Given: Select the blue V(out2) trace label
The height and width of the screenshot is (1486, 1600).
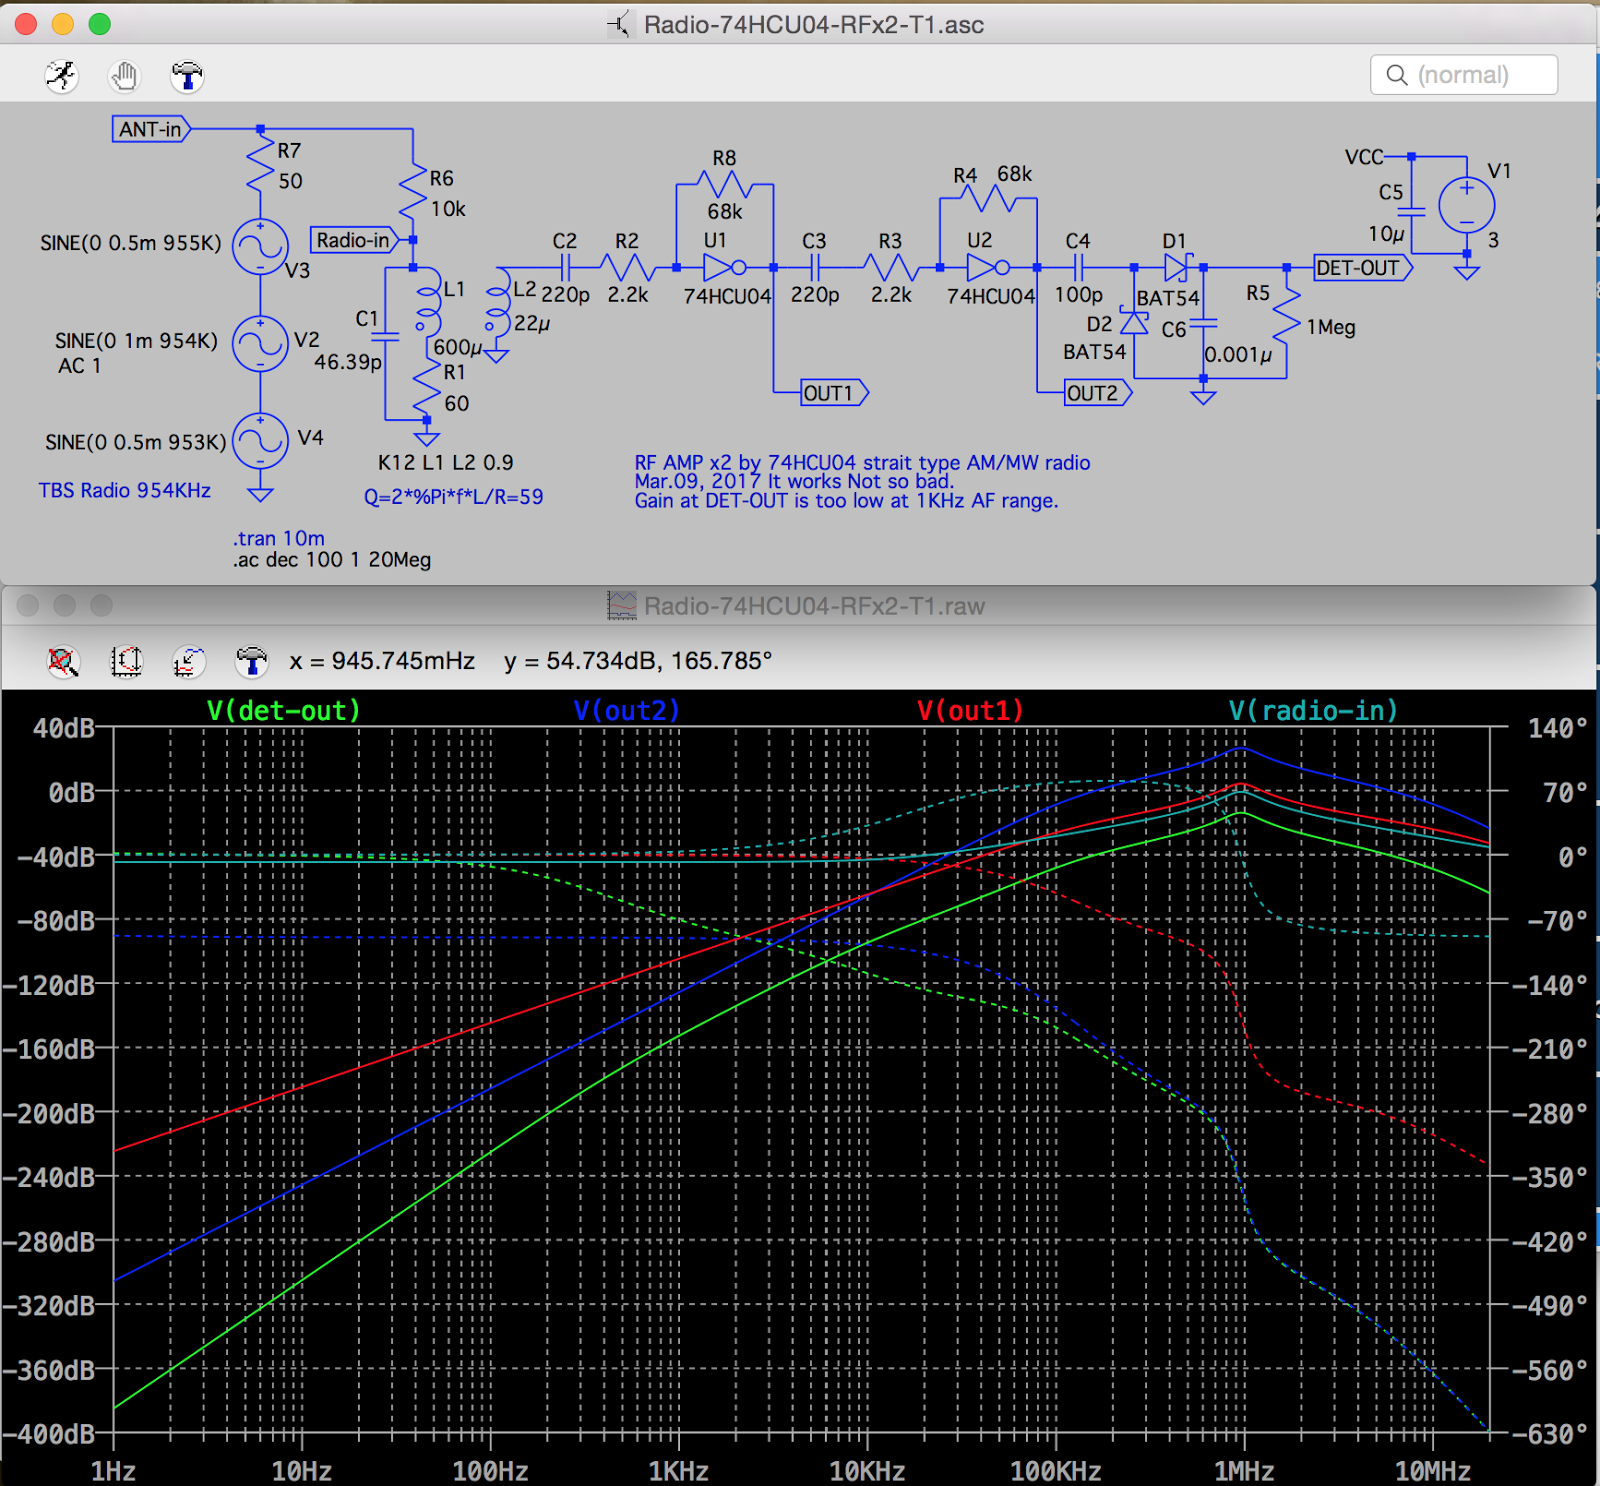Looking at the screenshot, I should coord(626,711).
